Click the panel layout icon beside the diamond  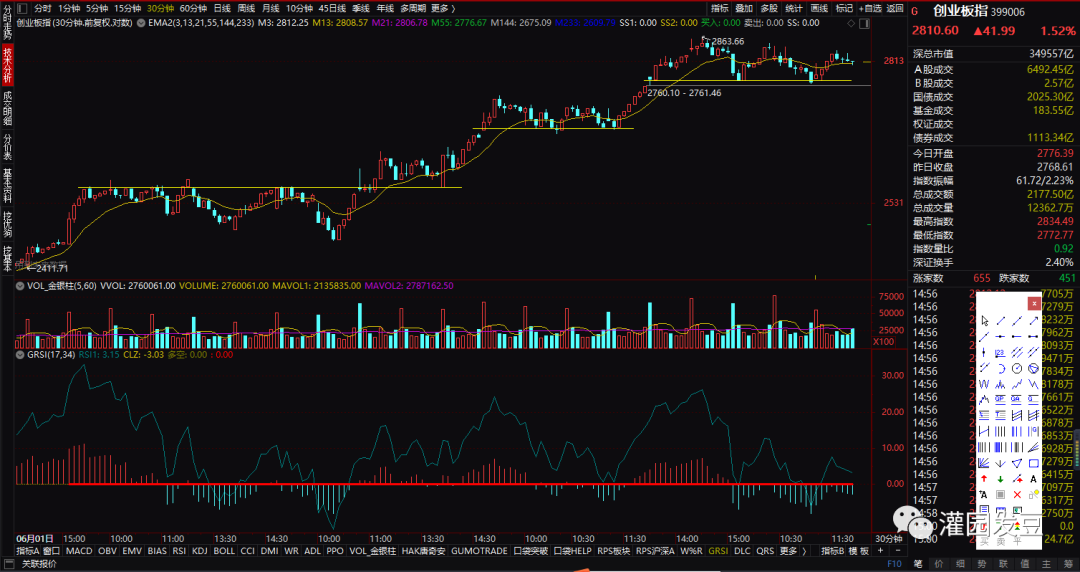point(865,23)
